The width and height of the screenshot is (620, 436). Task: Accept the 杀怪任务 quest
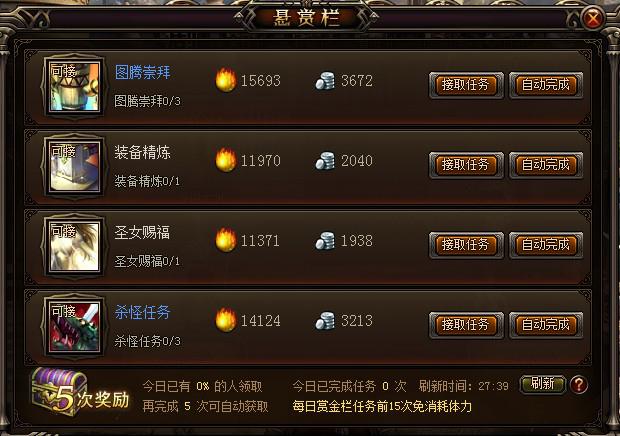pyautogui.click(x=466, y=325)
